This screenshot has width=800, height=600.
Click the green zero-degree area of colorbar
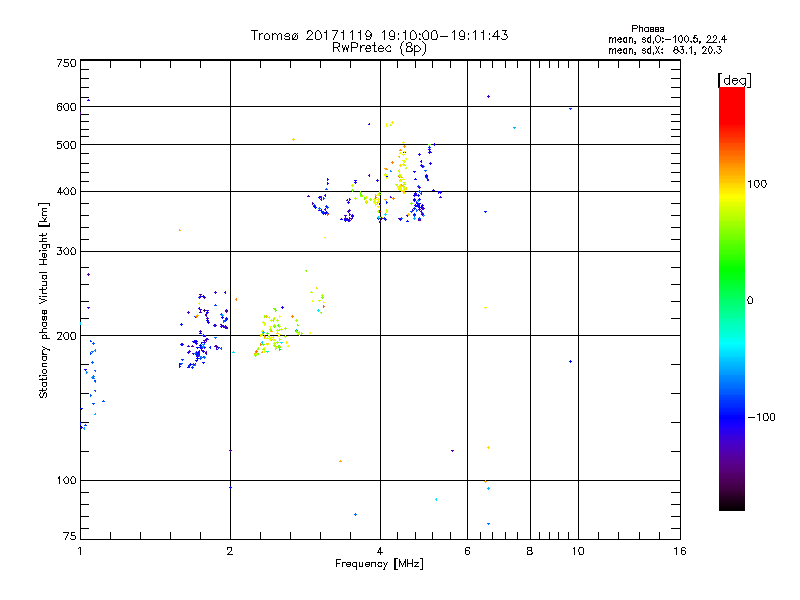click(x=732, y=300)
